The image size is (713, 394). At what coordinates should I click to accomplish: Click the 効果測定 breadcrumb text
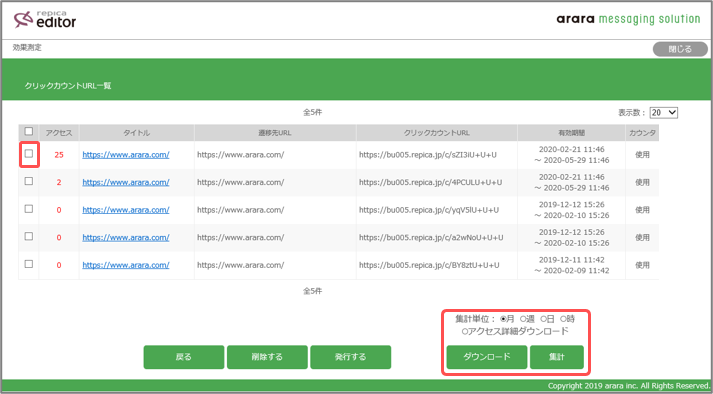pos(27,47)
